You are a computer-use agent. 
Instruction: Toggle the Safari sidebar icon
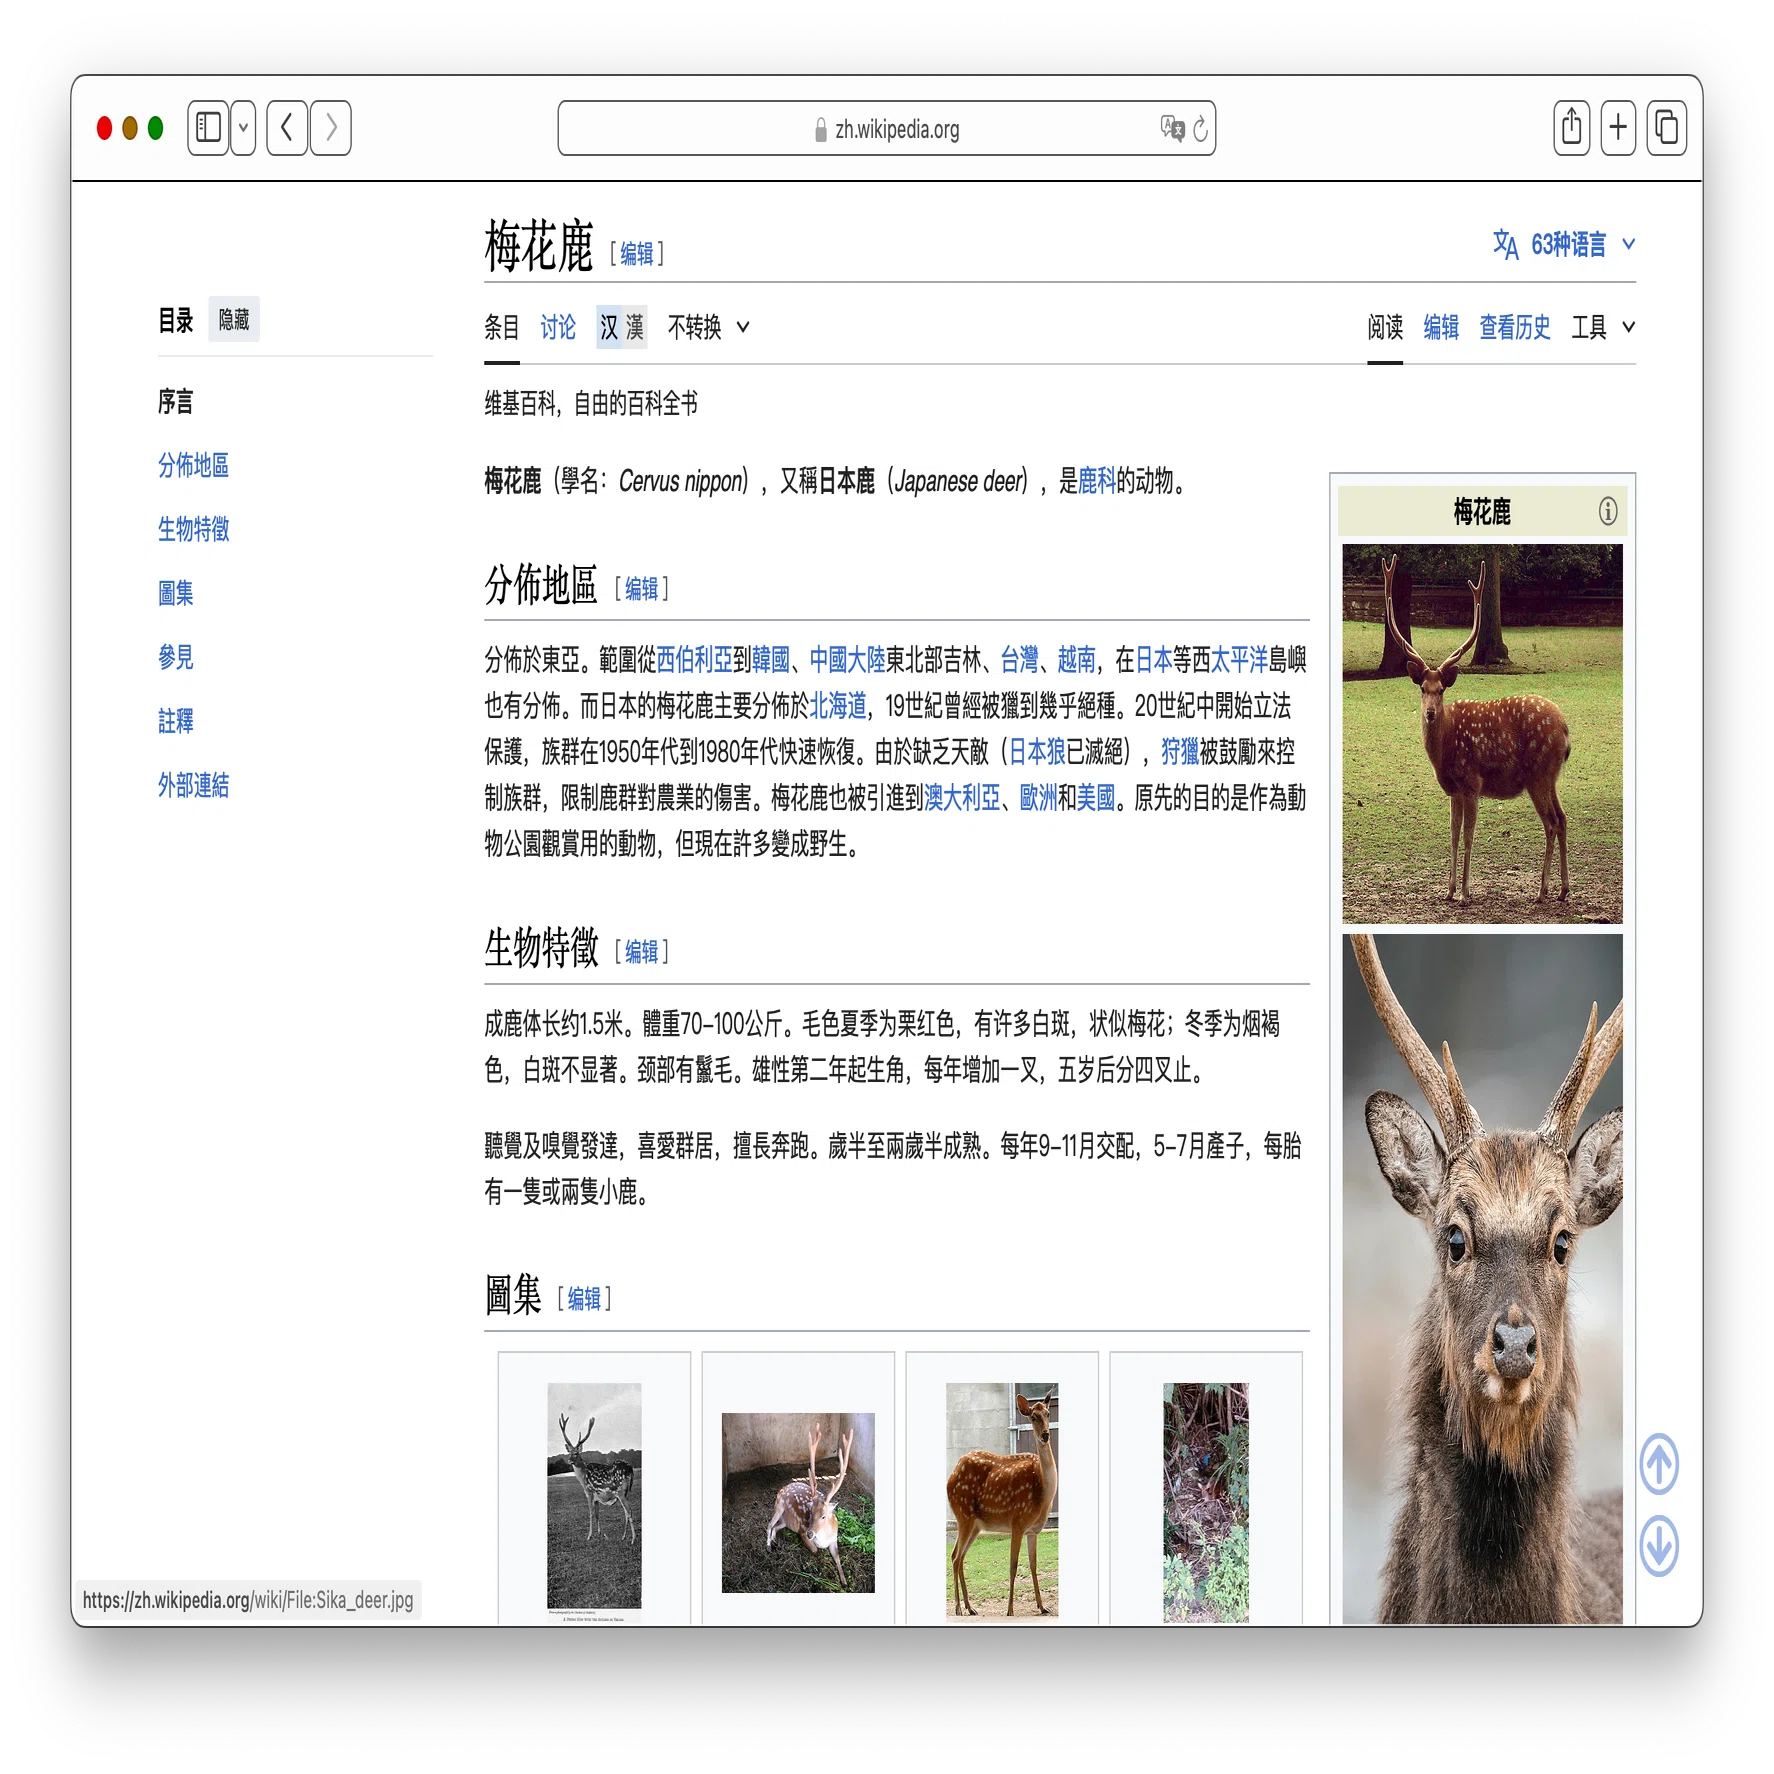208,128
